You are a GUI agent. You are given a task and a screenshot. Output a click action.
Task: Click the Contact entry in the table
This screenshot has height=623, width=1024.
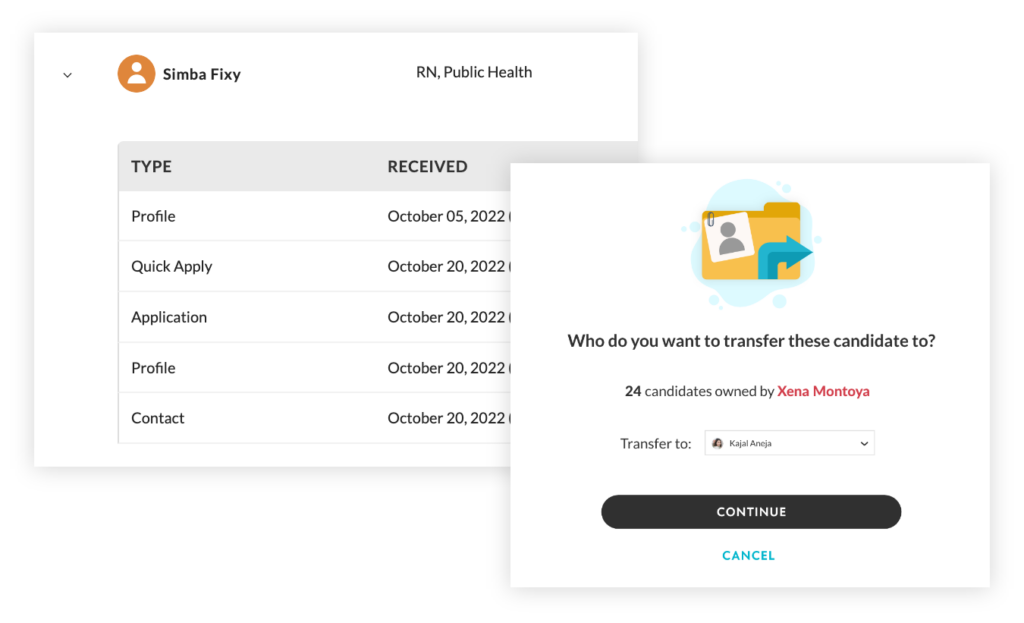[x=157, y=418]
